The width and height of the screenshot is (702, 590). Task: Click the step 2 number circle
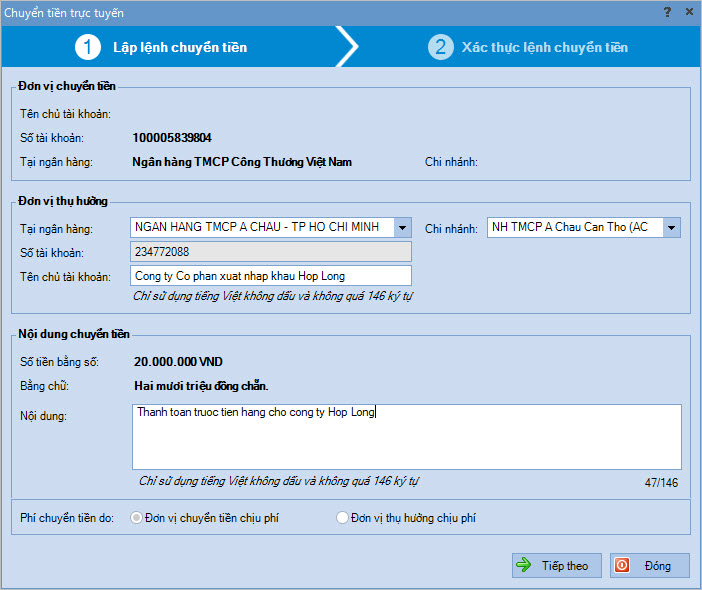[x=440, y=47]
